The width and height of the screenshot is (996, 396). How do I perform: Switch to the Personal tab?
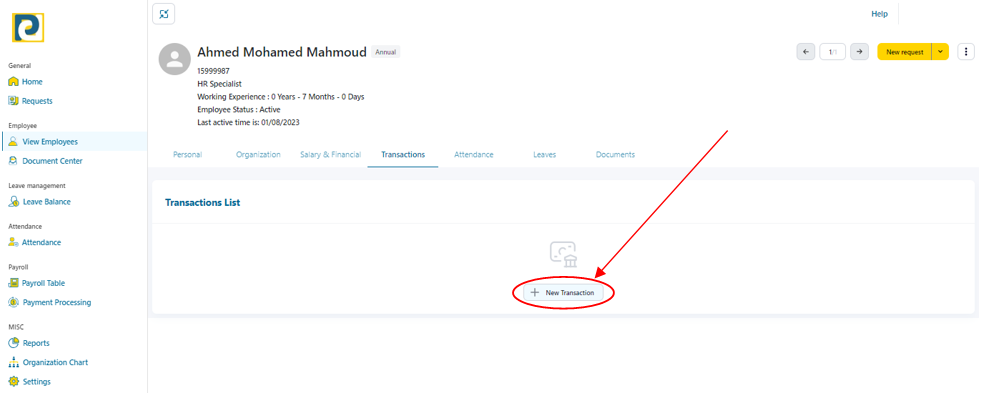[x=187, y=154]
